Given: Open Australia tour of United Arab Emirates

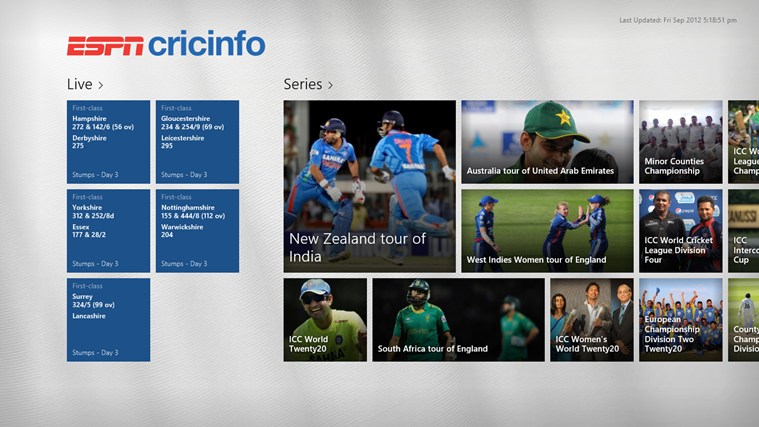Looking at the screenshot, I should pos(547,142).
